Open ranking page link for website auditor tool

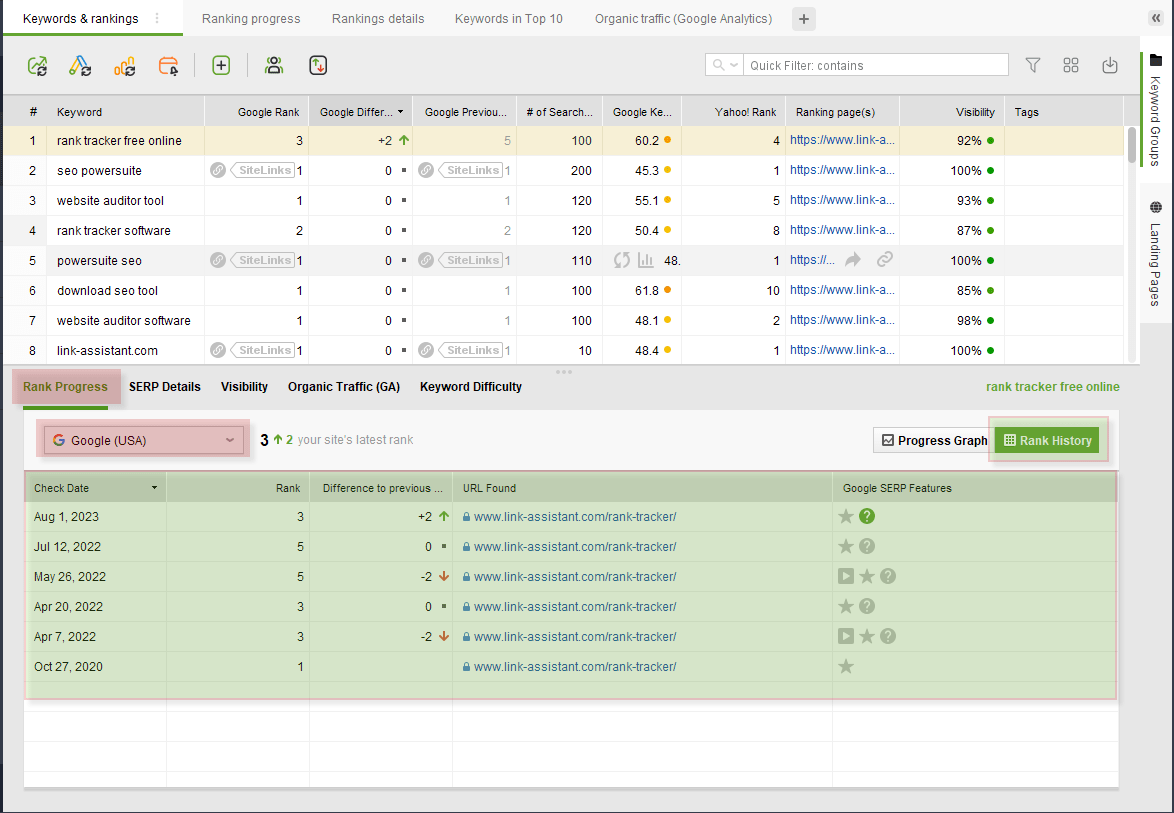[x=842, y=200]
